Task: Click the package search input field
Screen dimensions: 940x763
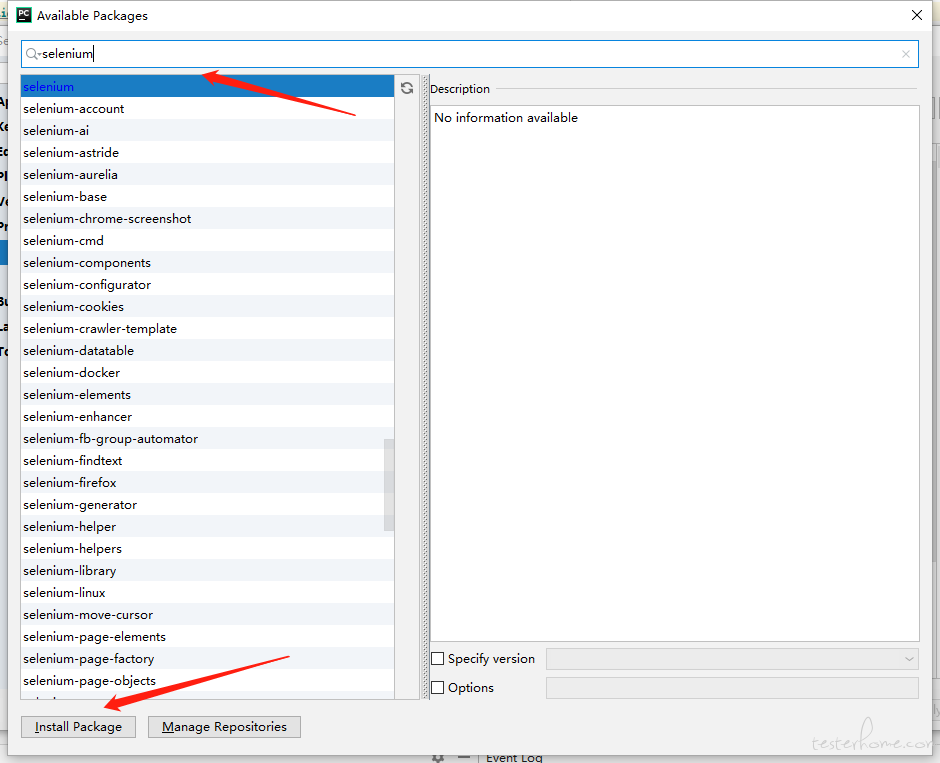Action: pos(469,54)
